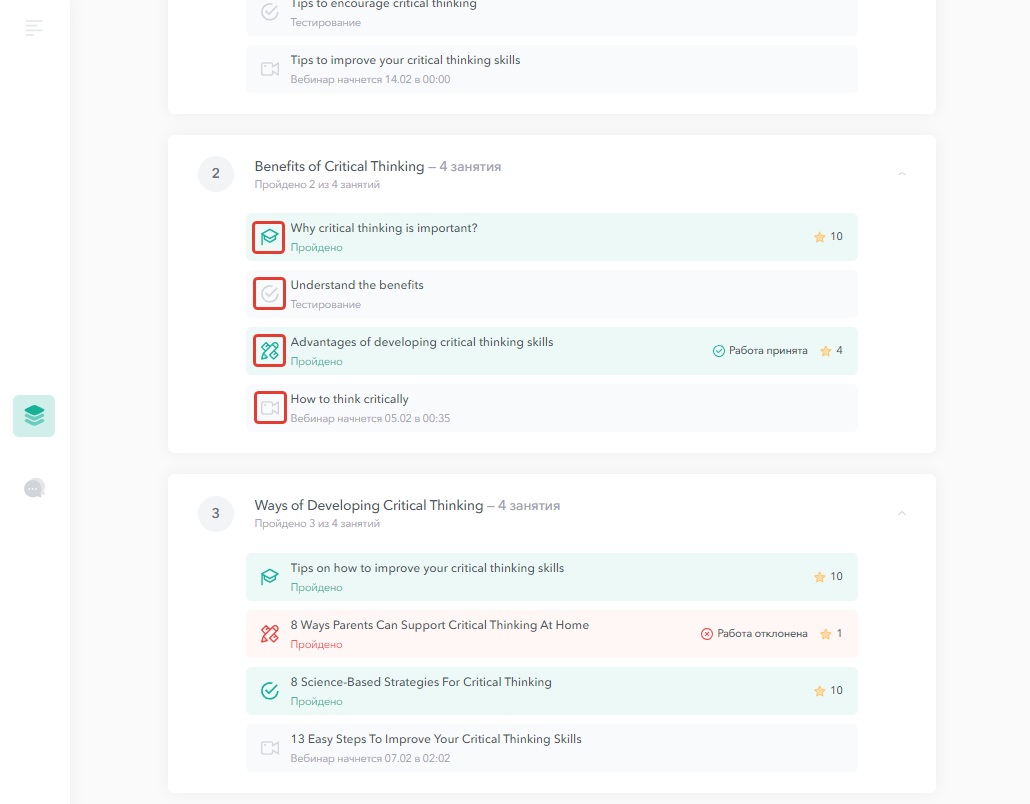Click assignment icon for Advantages of developing lesson

pos(269,351)
